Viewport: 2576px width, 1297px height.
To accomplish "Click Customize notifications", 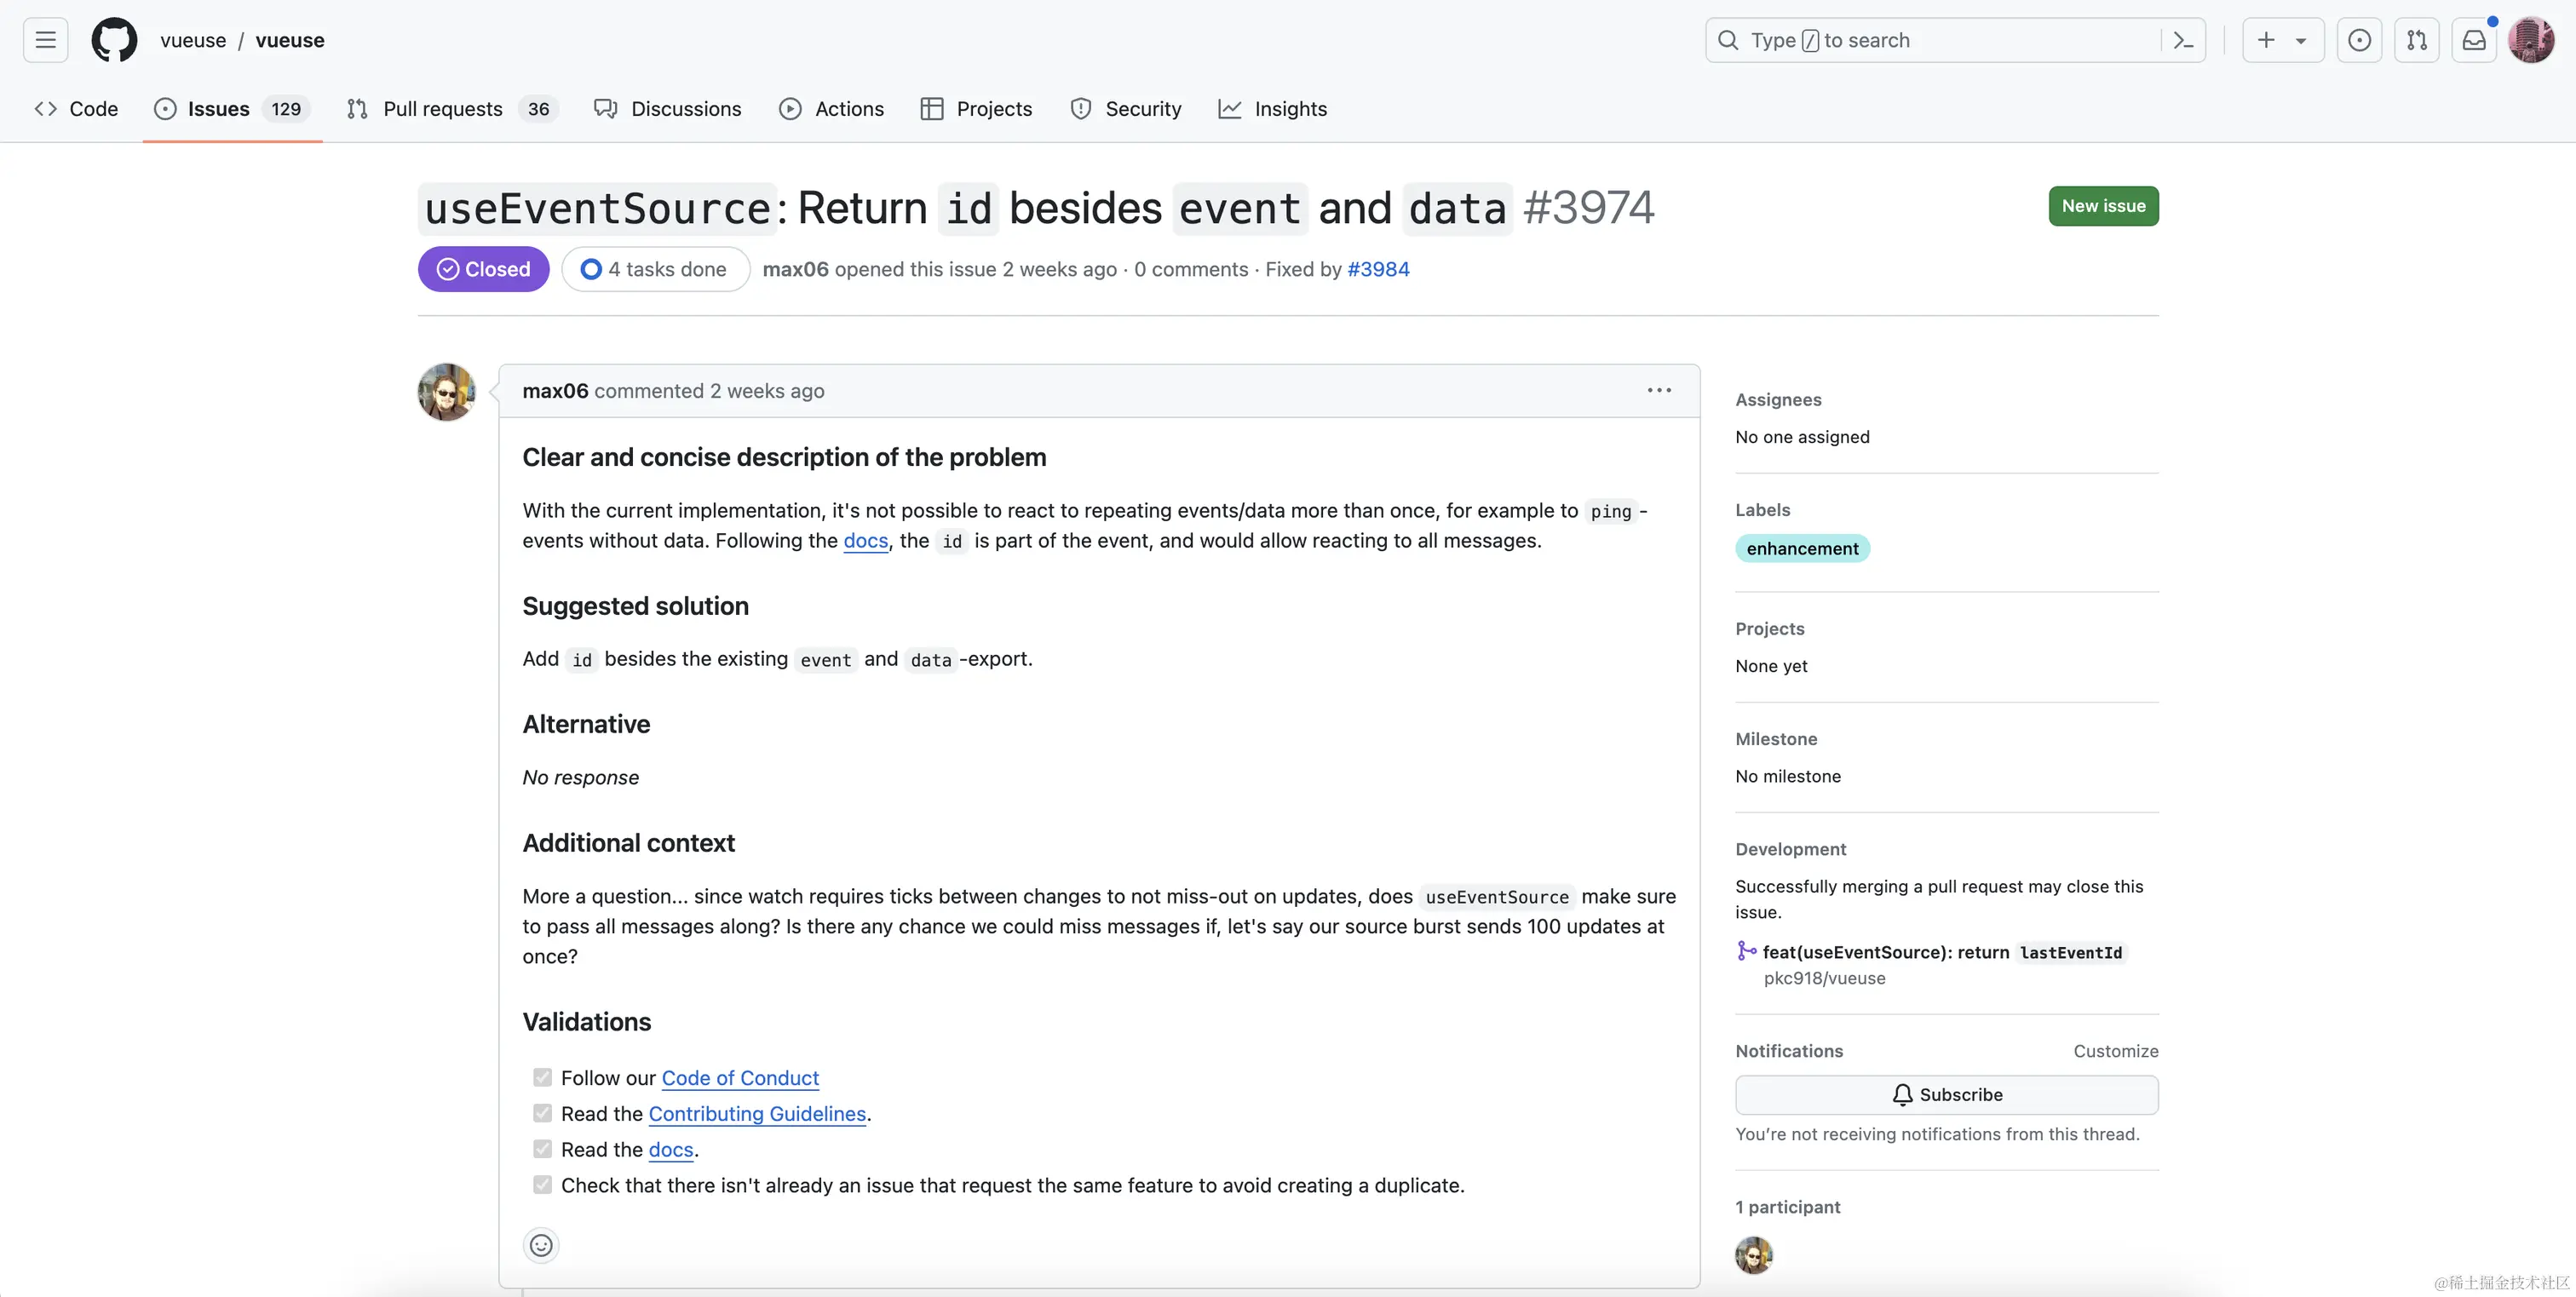I will [x=2115, y=1051].
